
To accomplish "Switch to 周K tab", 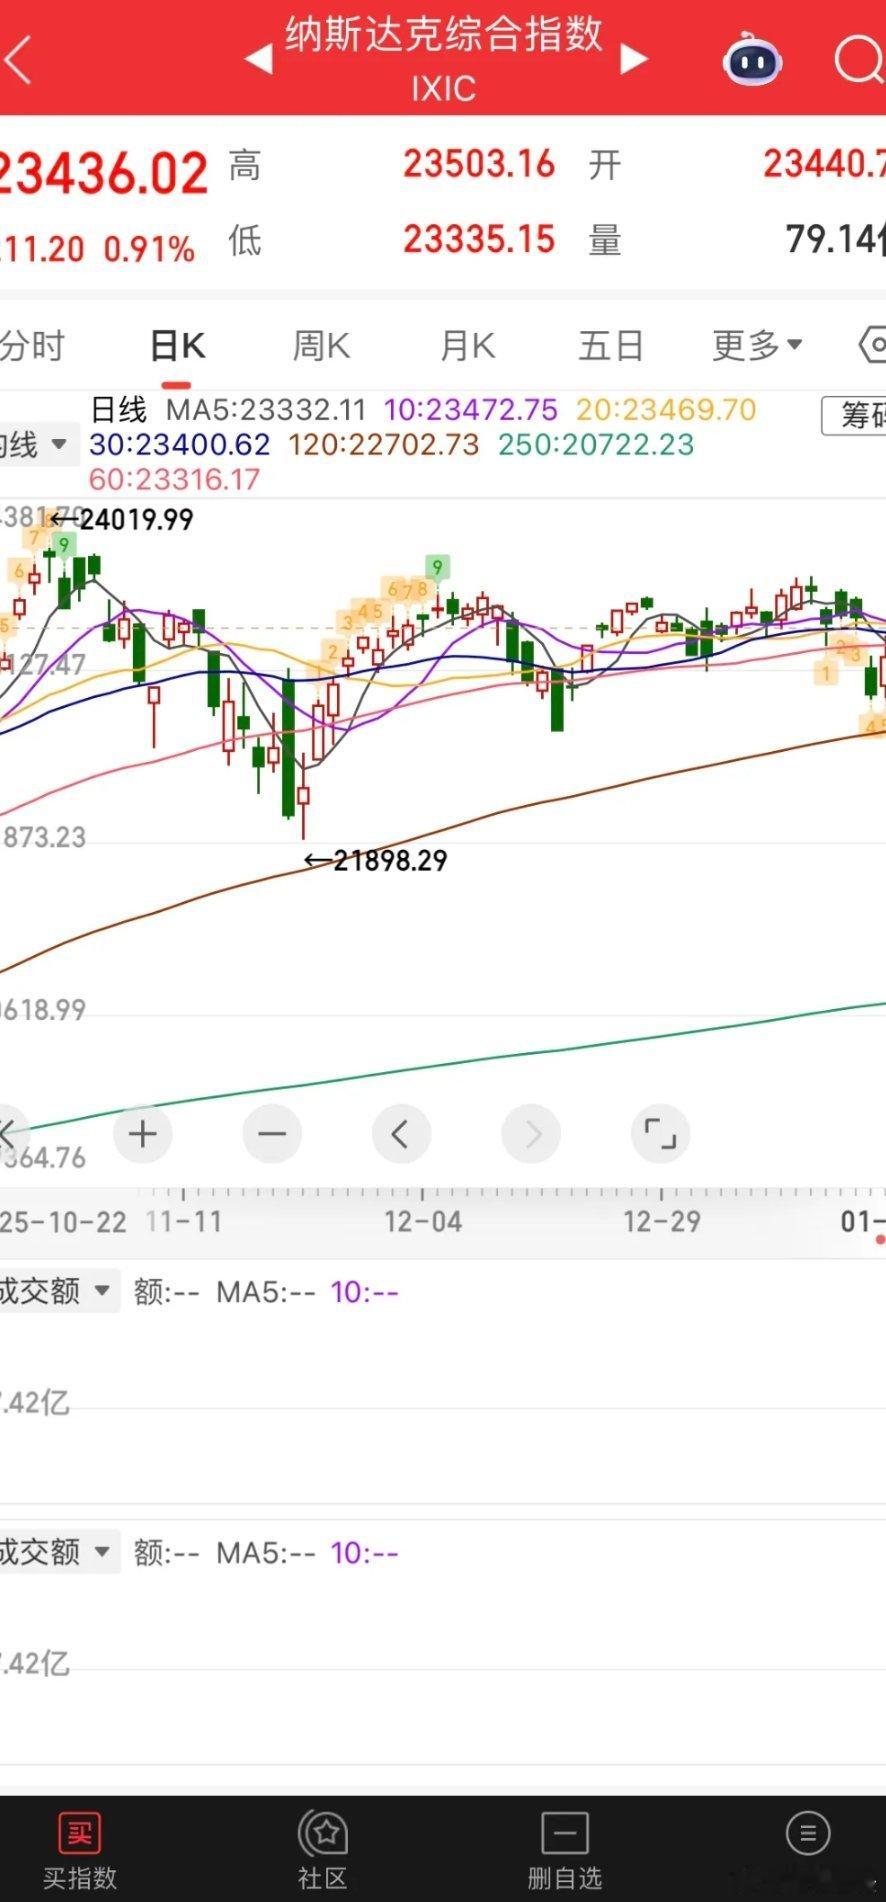I will (321, 346).
